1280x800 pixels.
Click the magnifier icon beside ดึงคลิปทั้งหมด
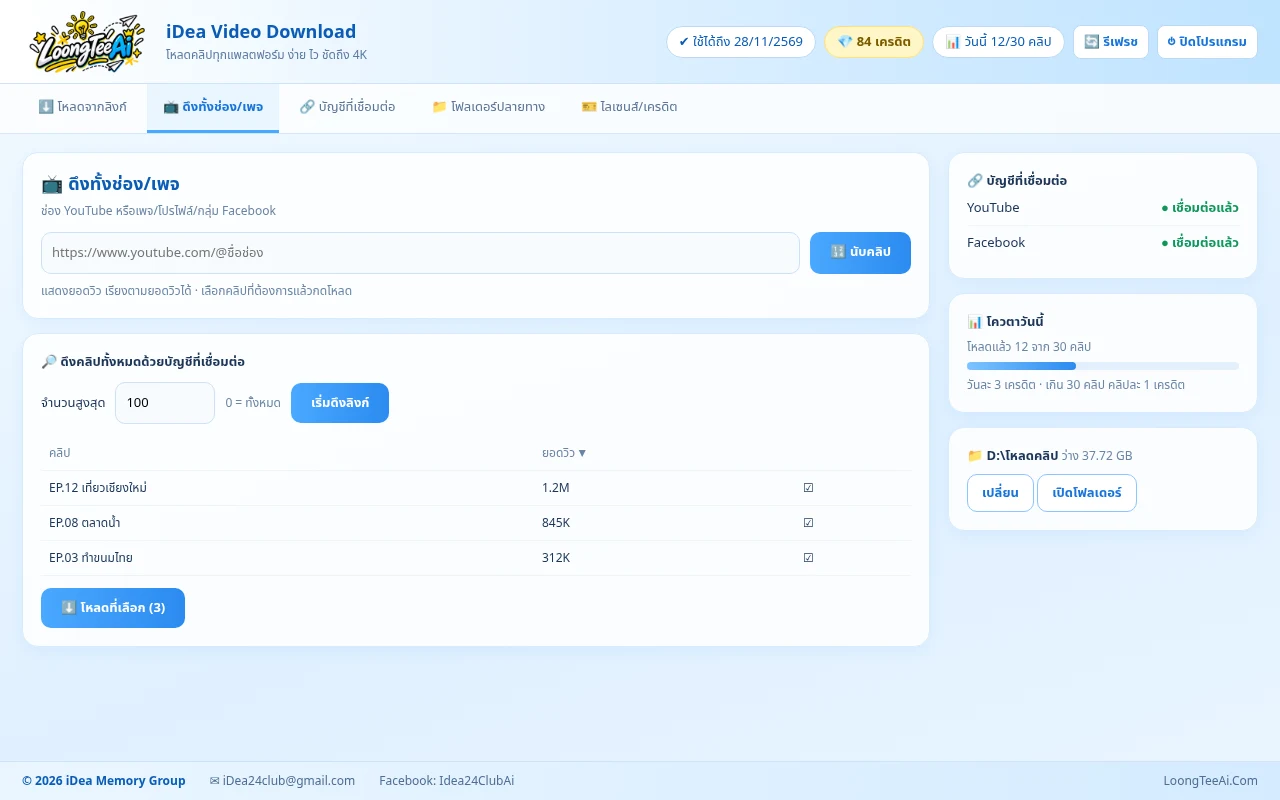tap(49, 361)
